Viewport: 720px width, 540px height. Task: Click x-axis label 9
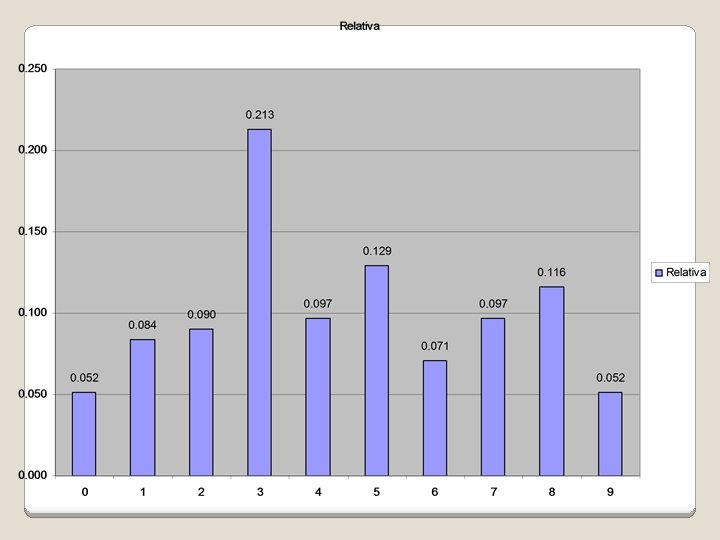click(610, 492)
